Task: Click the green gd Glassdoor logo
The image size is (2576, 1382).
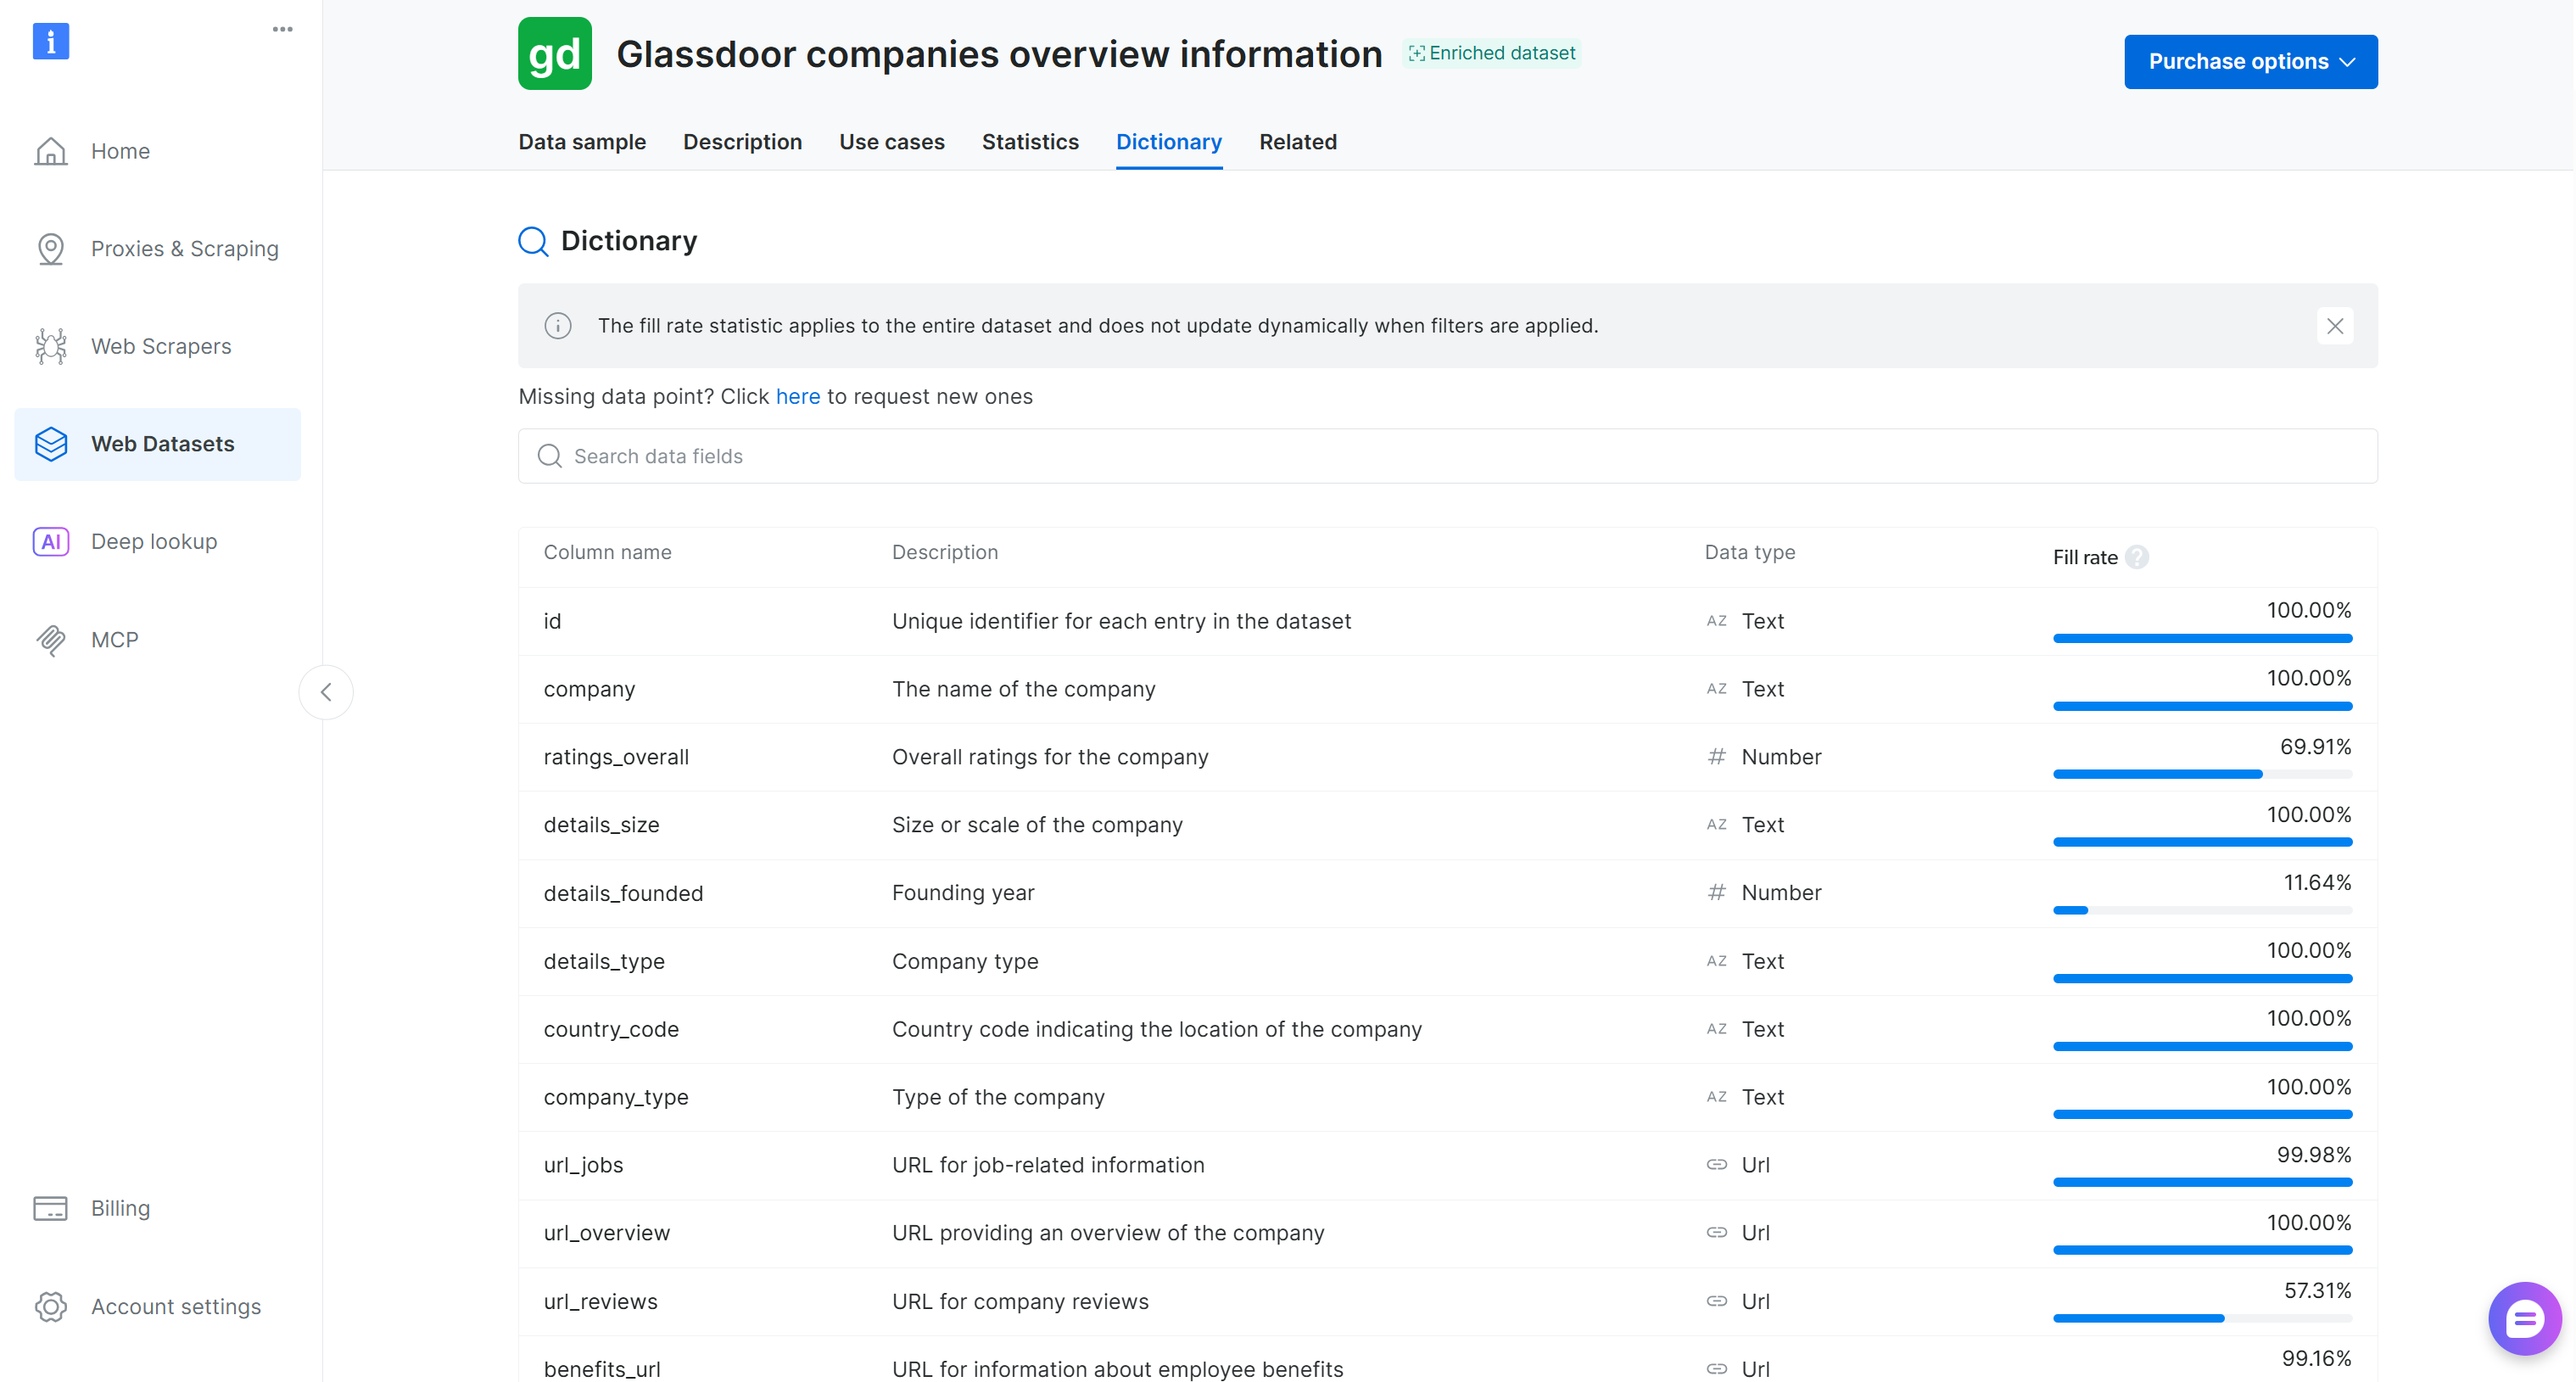Action: (x=555, y=54)
